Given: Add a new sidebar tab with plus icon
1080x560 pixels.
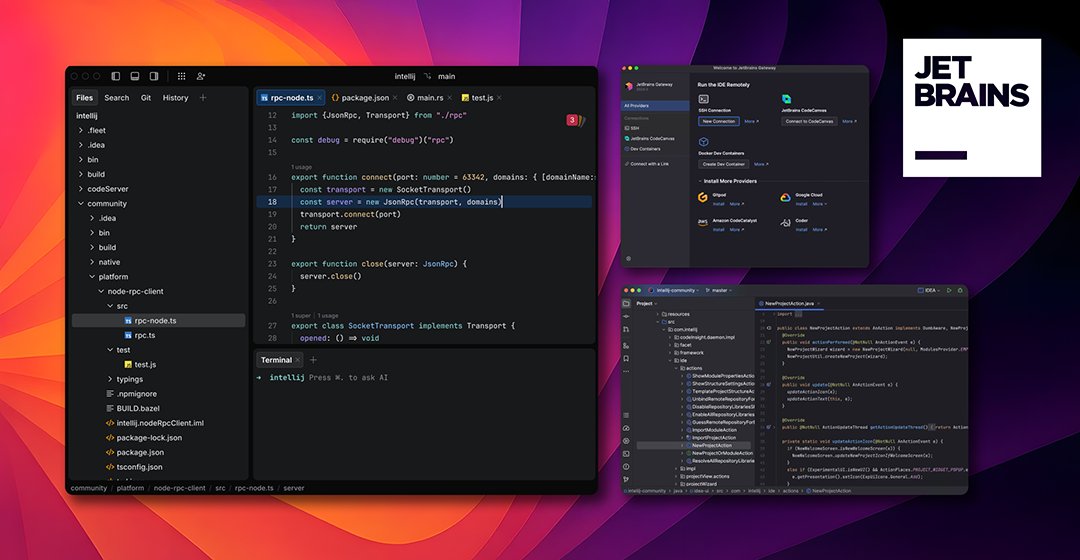Looking at the screenshot, I should coord(203,98).
